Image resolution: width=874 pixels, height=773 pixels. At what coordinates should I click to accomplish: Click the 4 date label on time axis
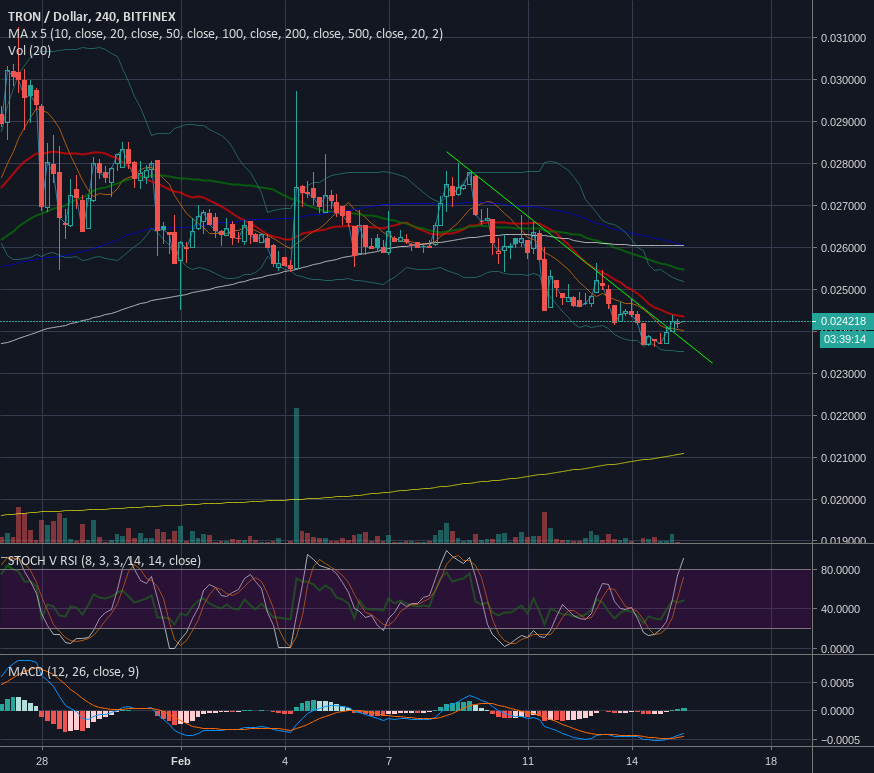pyautogui.click(x=285, y=761)
